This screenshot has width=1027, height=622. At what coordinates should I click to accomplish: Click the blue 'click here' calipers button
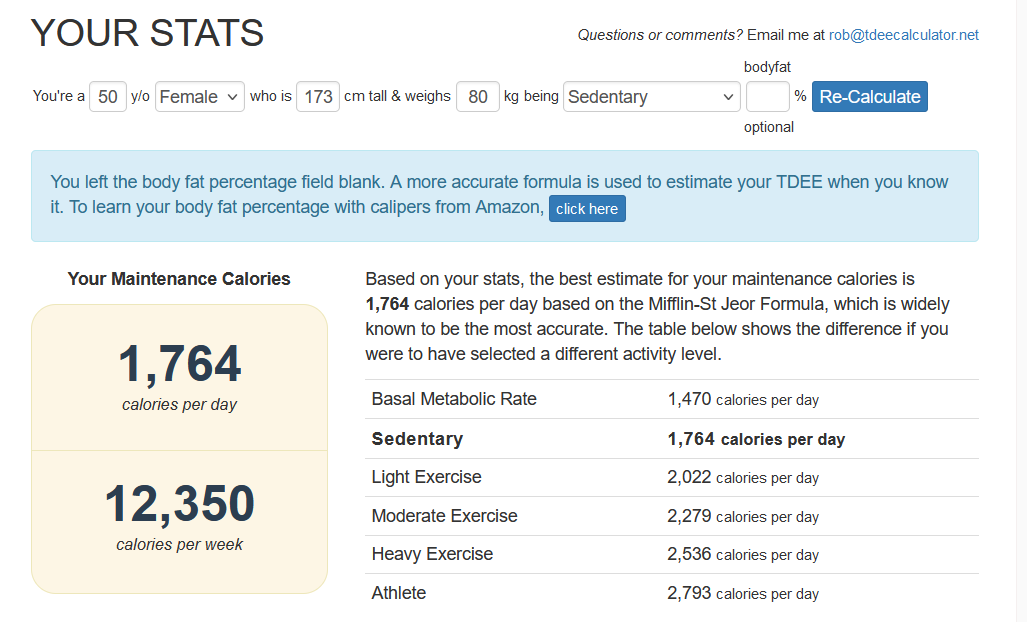(x=587, y=208)
